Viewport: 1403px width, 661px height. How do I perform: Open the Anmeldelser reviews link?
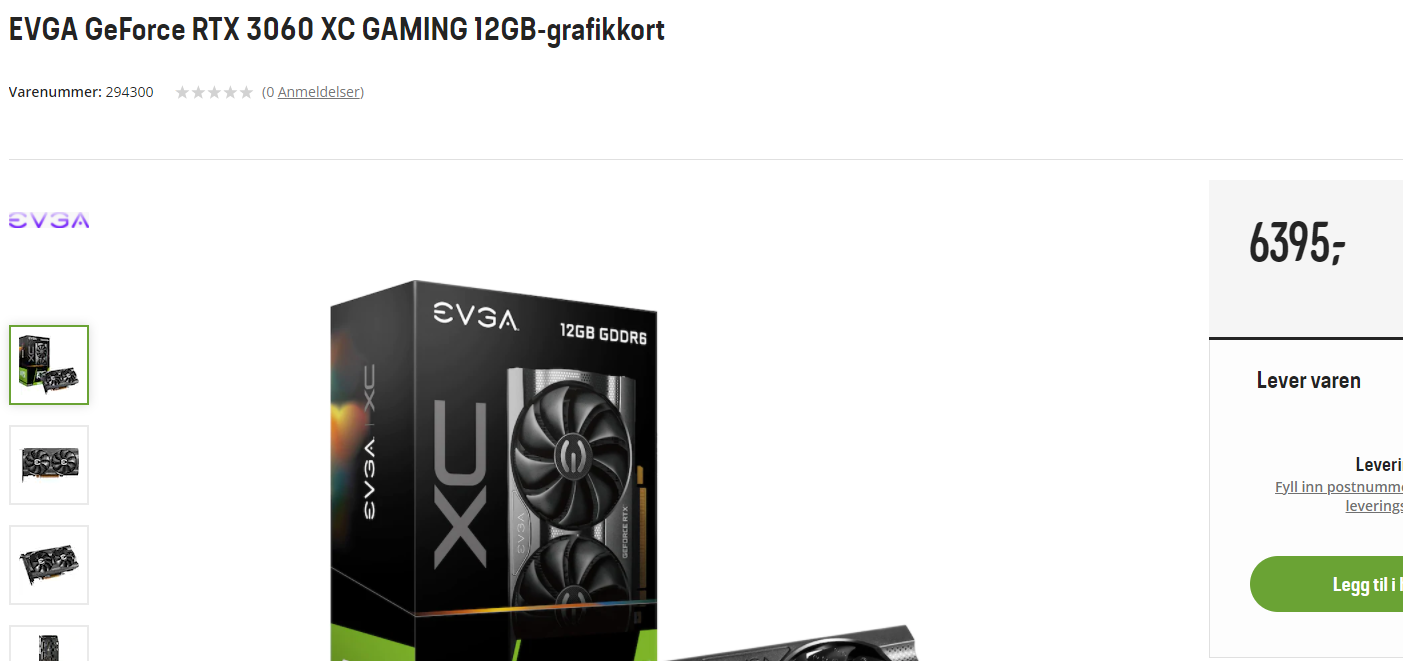(x=318, y=92)
